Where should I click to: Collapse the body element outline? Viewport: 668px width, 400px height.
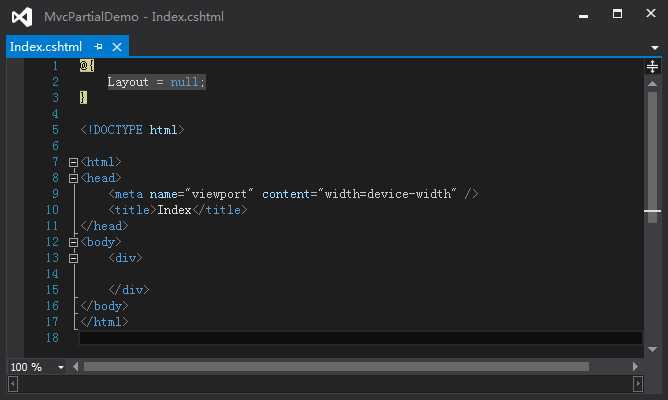[x=73, y=242]
